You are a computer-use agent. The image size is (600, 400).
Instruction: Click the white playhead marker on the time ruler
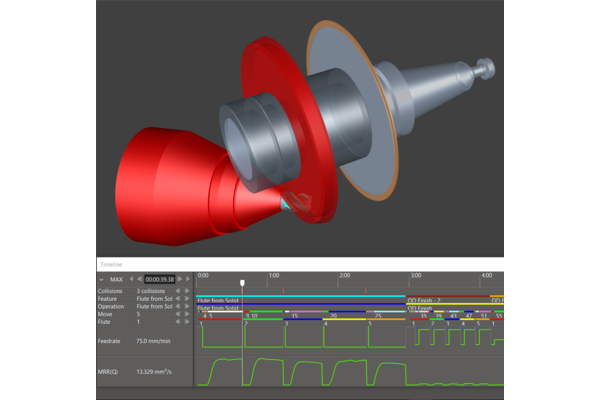click(x=242, y=283)
